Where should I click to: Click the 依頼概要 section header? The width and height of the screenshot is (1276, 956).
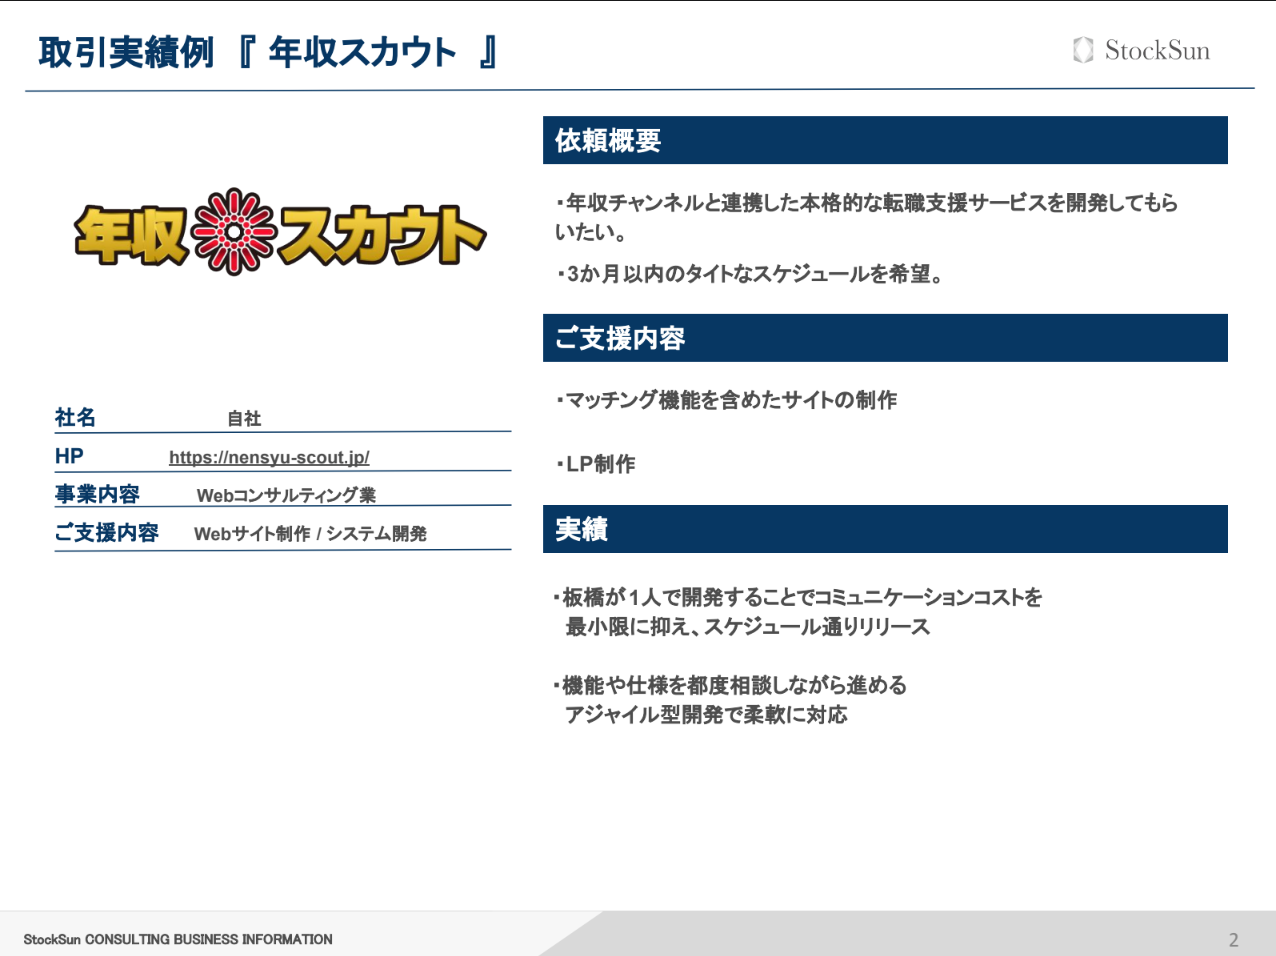tap(885, 140)
